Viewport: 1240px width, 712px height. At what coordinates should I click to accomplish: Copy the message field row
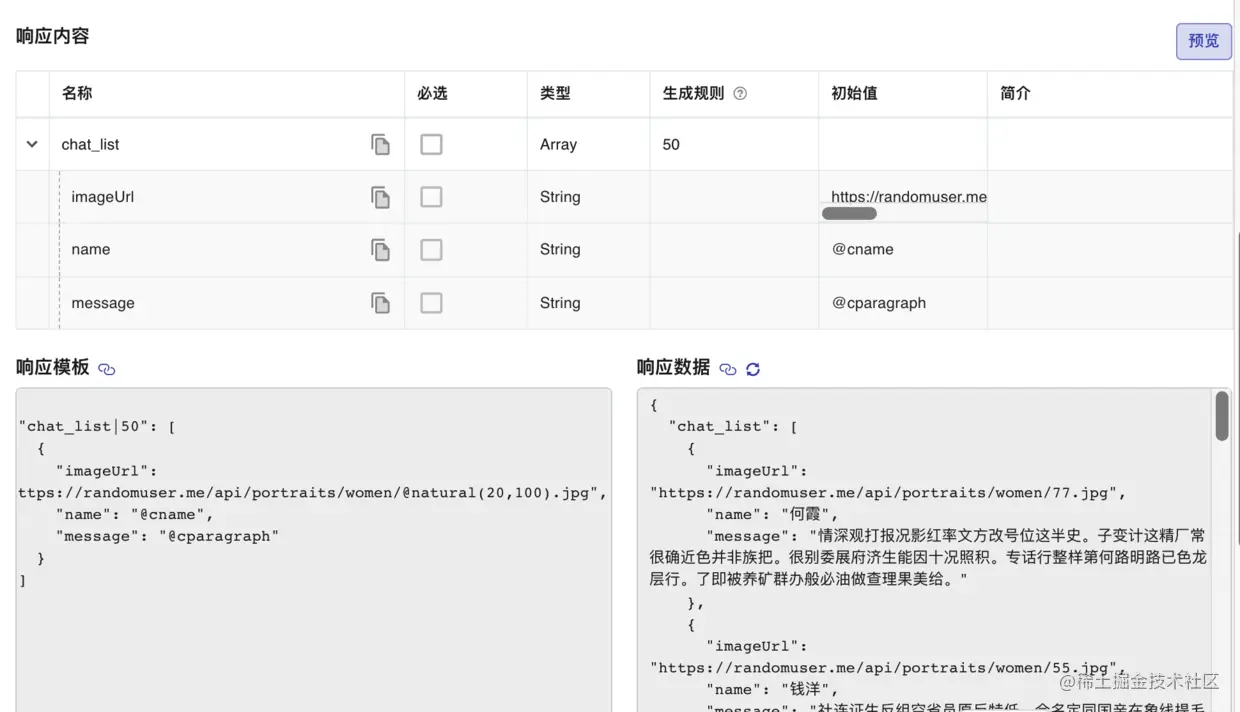coord(380,303)
